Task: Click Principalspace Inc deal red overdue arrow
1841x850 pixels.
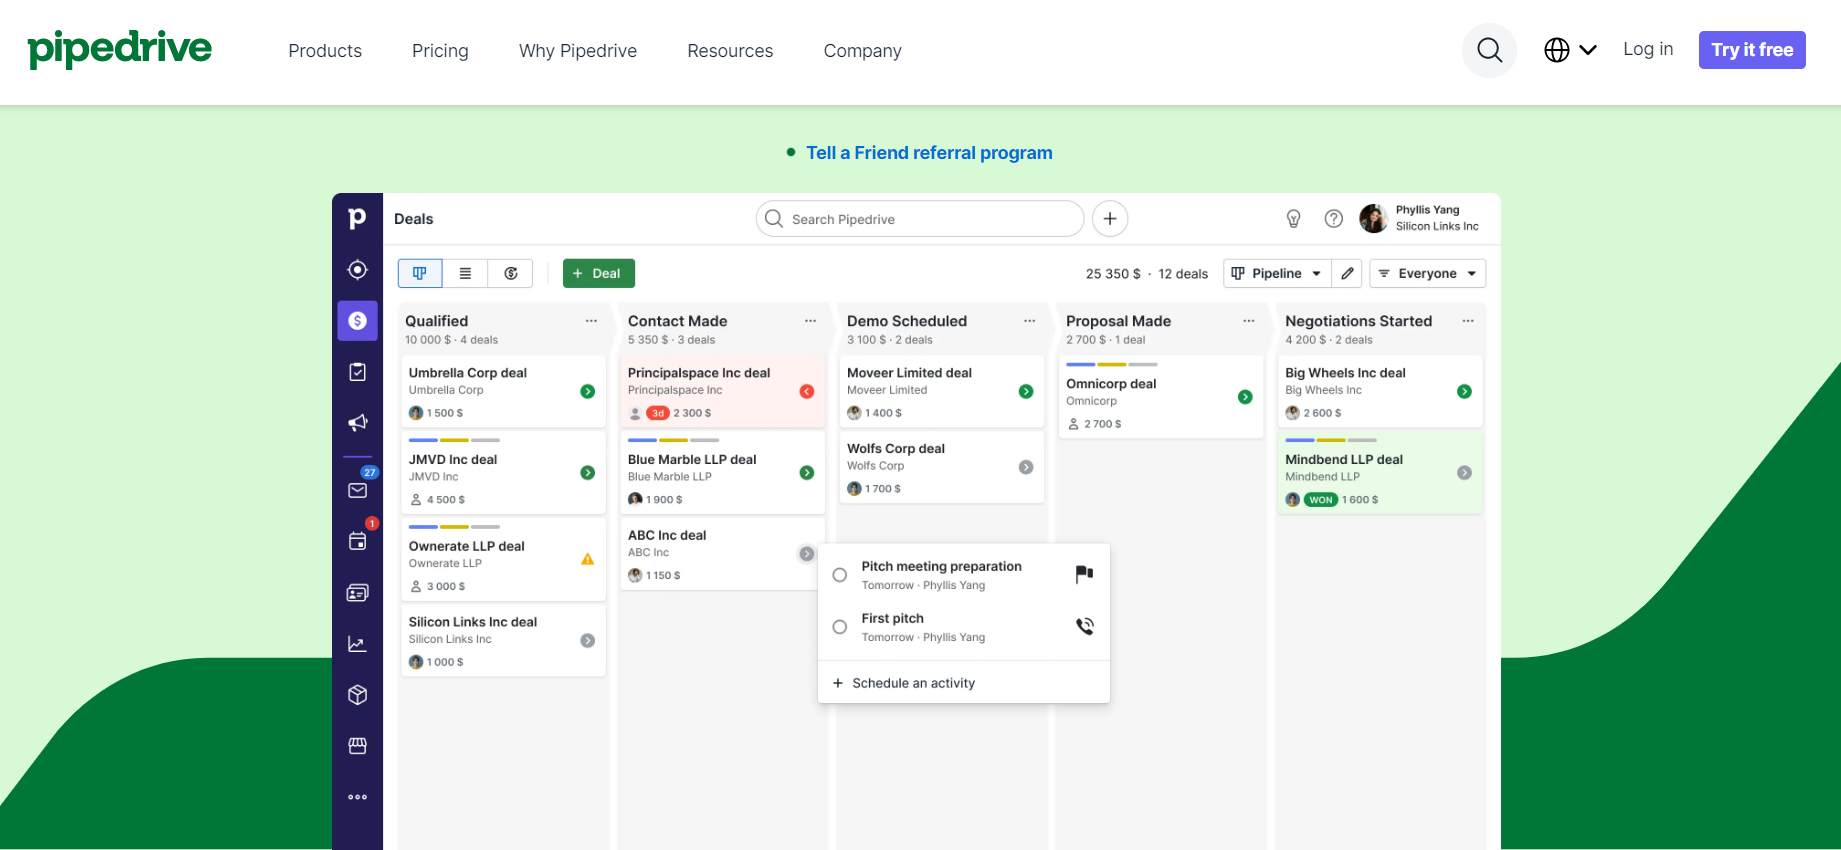Action: (807, 392)
